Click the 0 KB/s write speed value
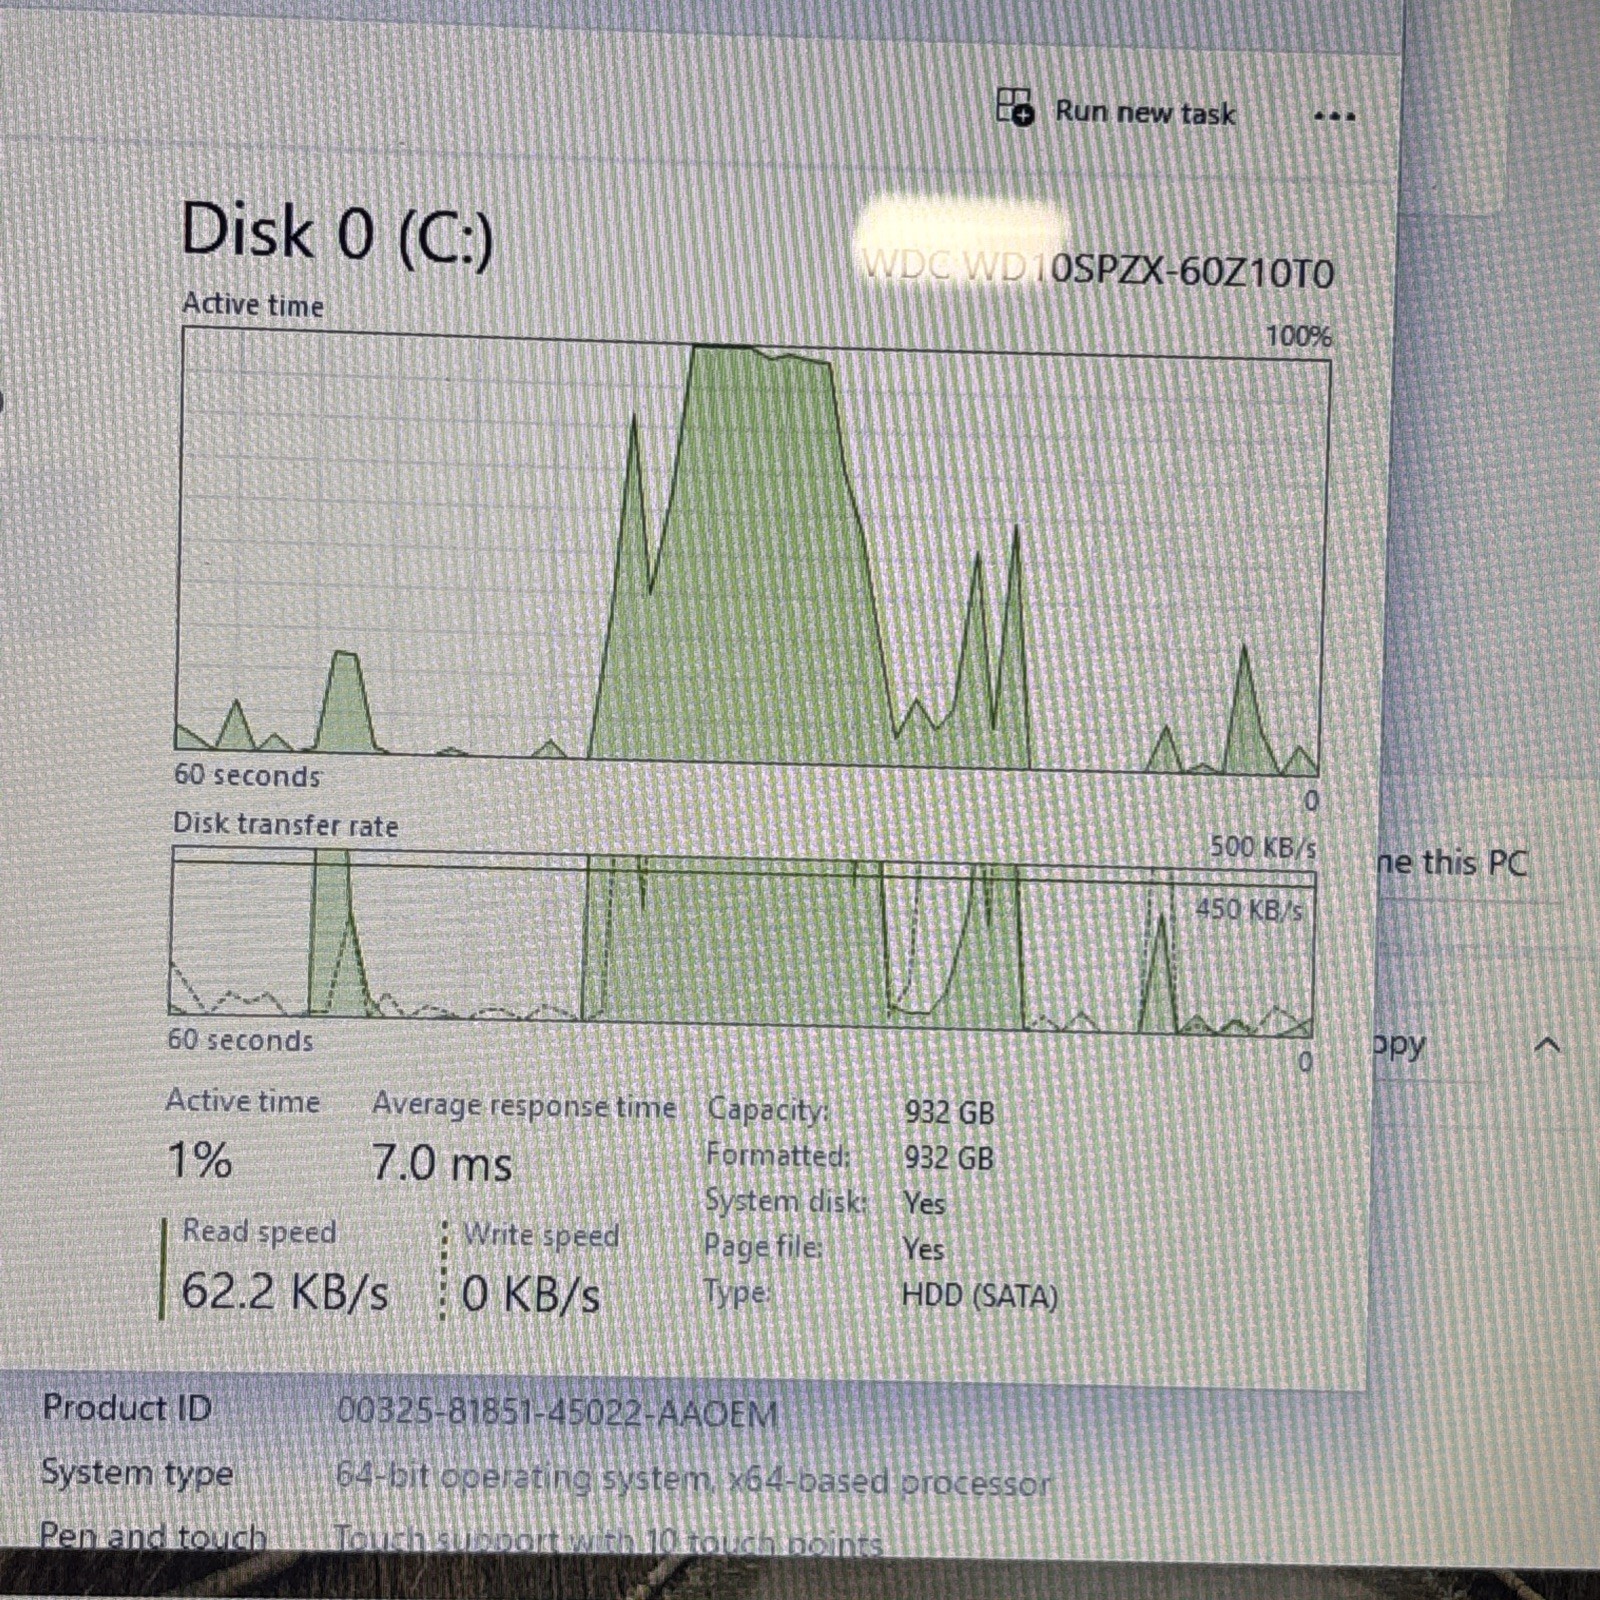 (x=530, y=1294)
